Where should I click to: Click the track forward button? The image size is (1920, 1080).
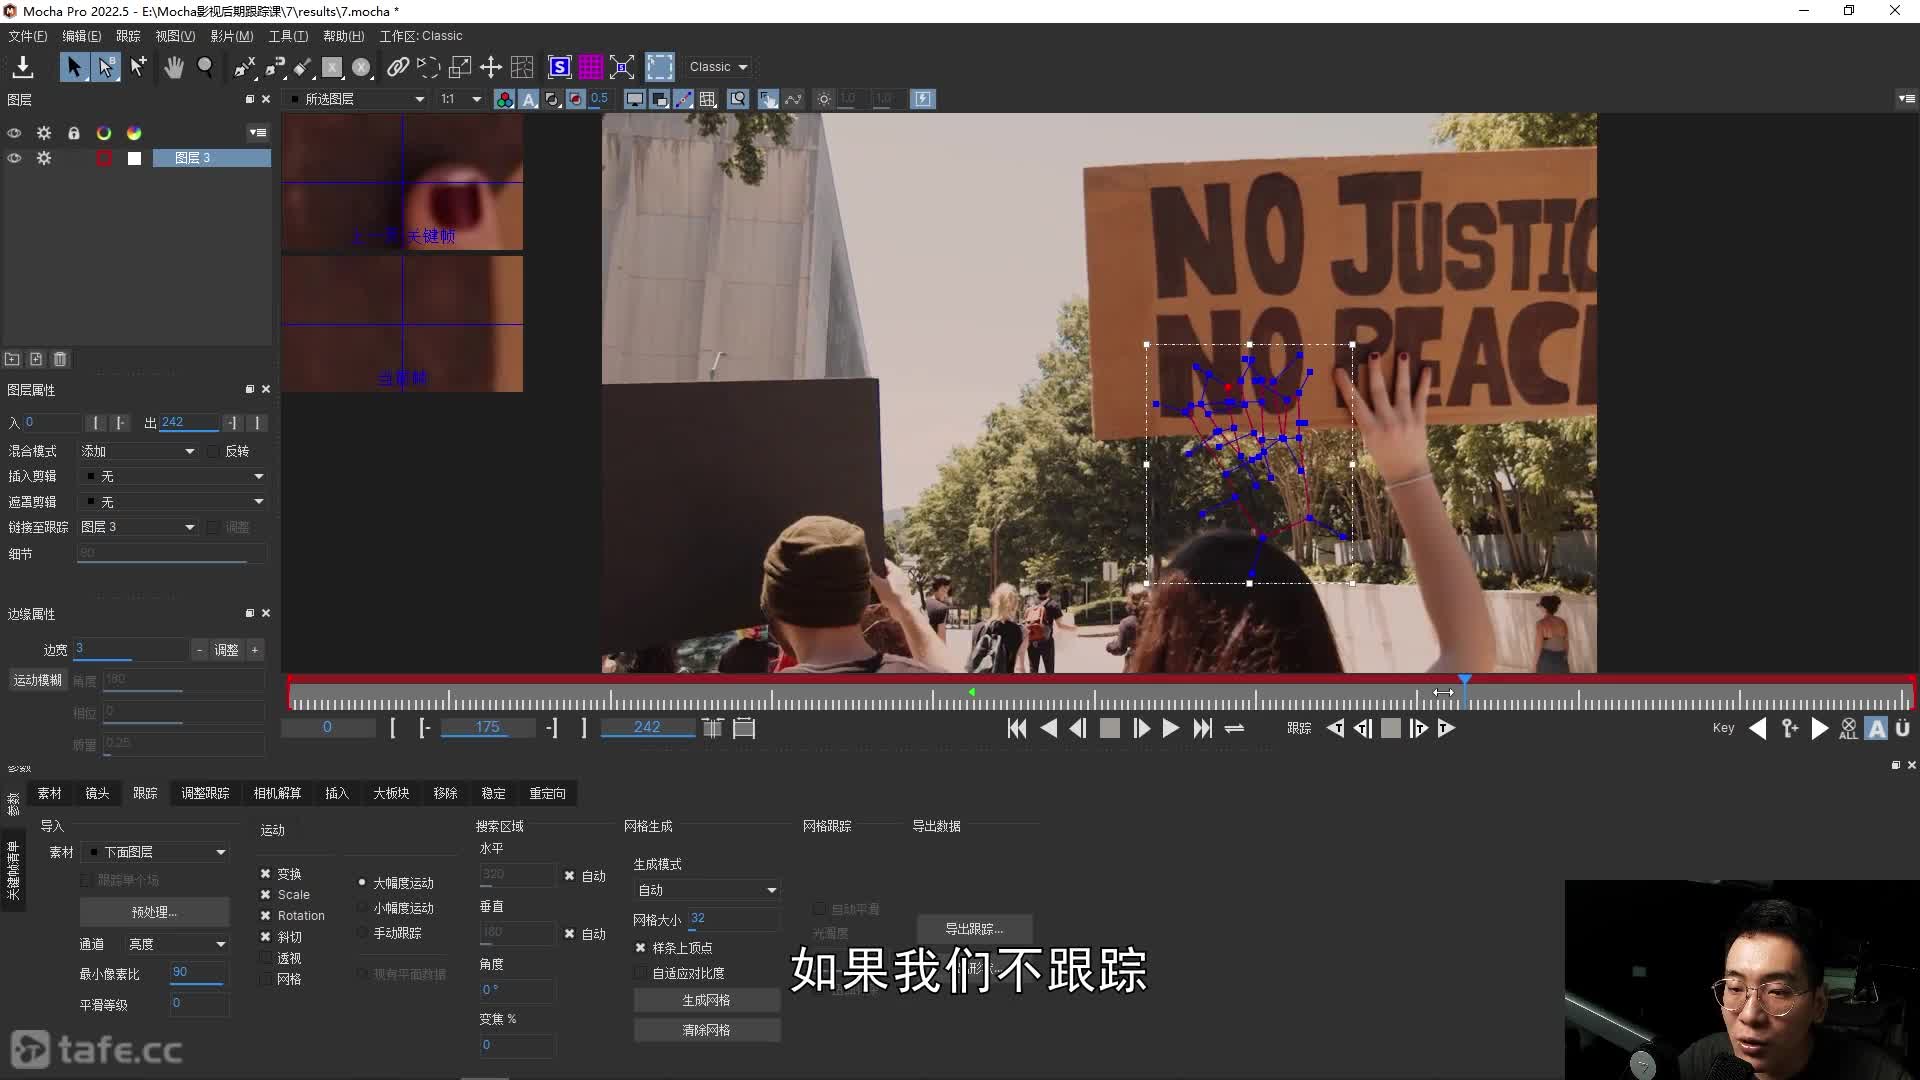tap(1446, 728)
